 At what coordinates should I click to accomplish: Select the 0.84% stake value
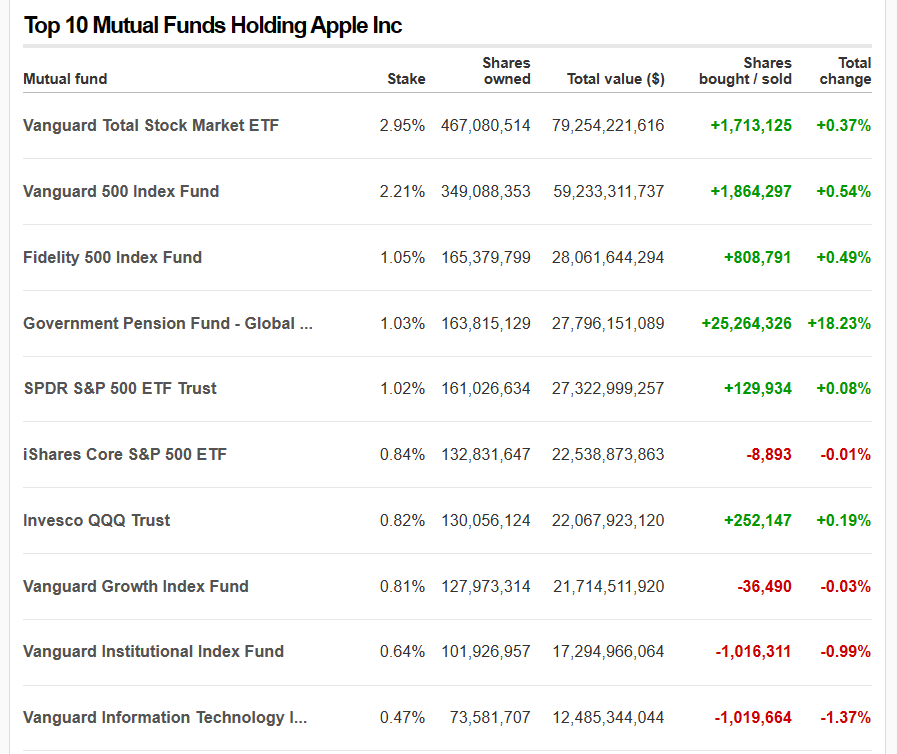(402, 454)
